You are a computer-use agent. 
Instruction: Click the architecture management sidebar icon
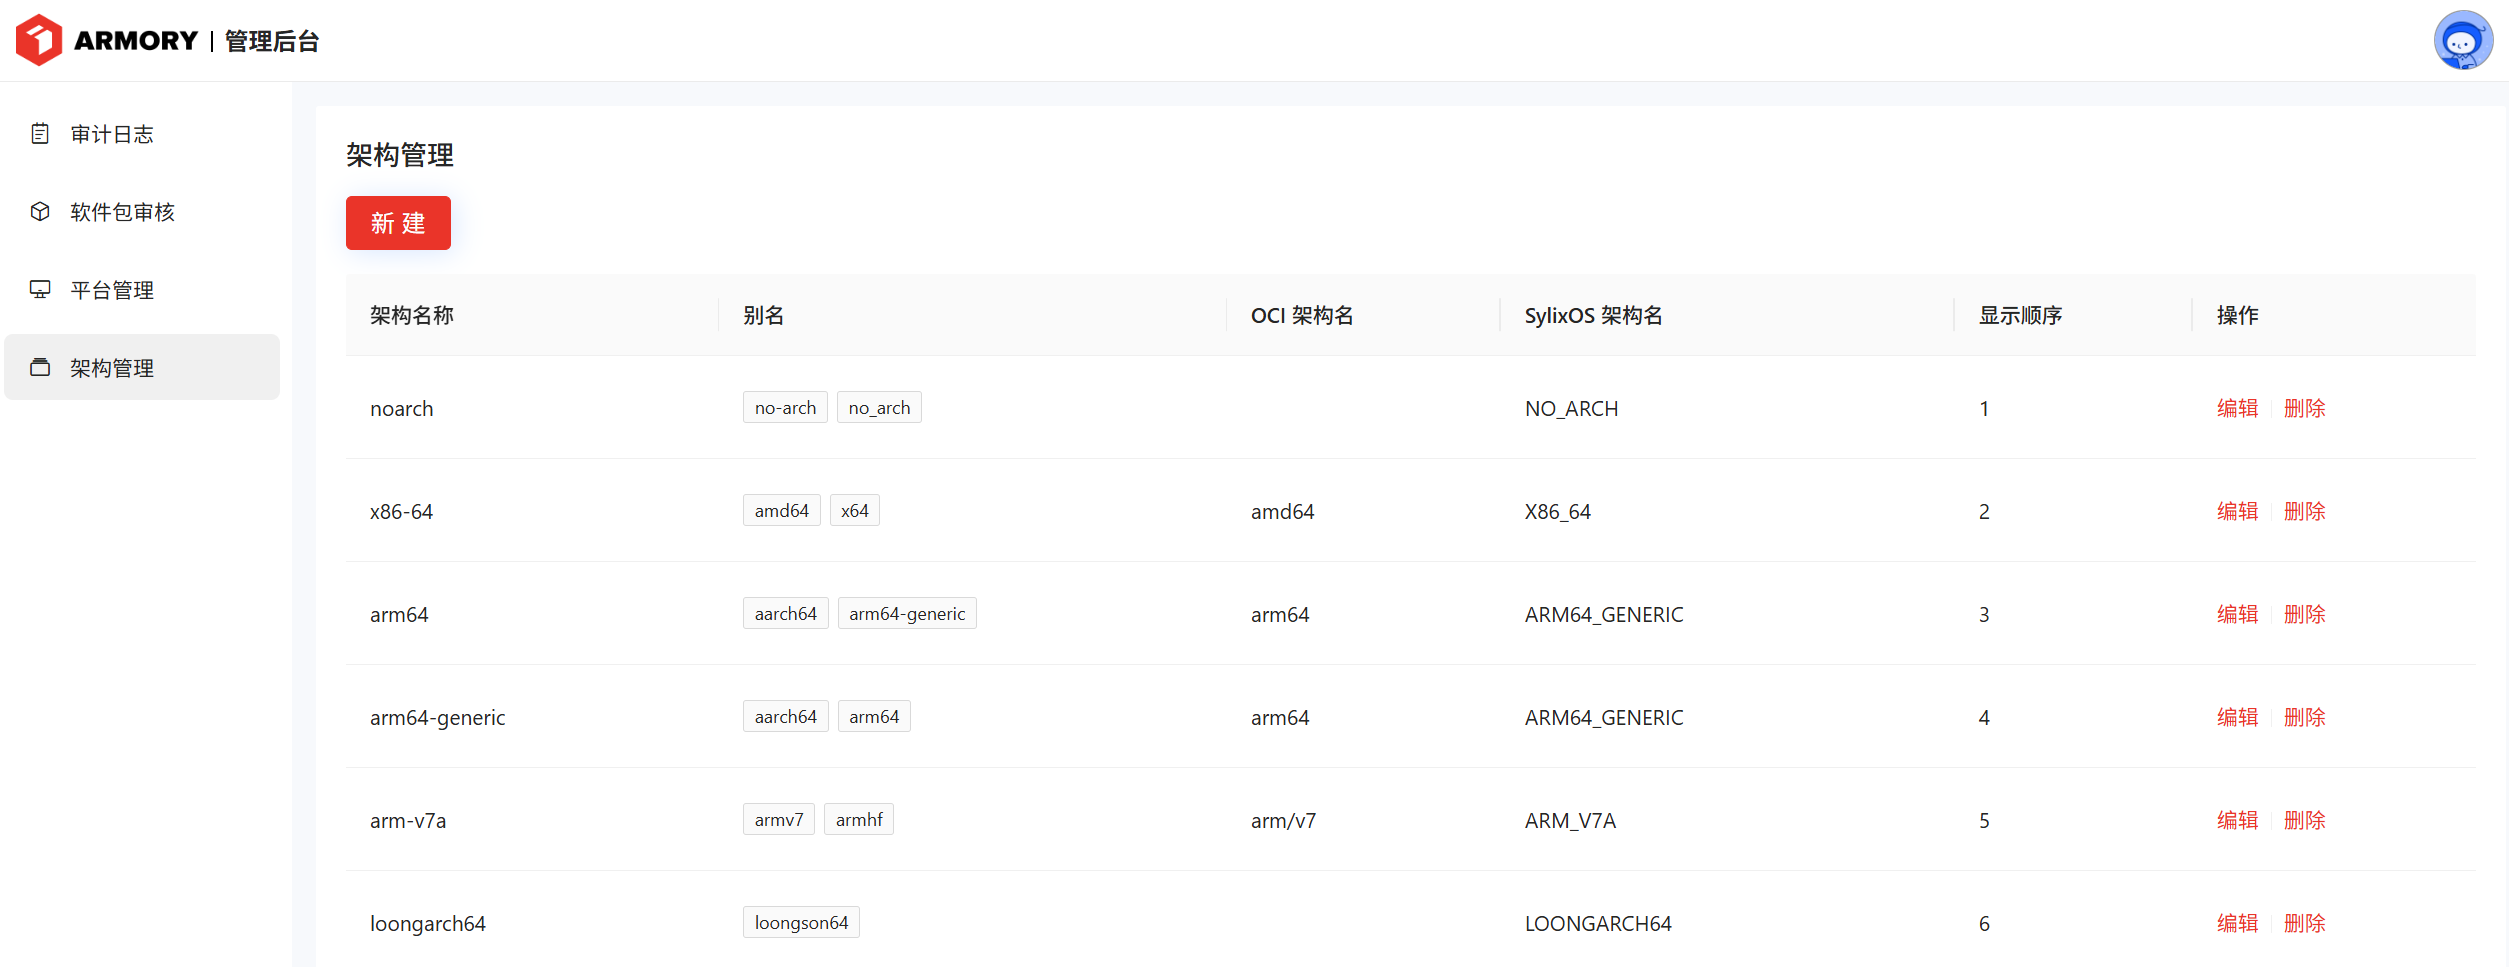[x=40, y=368]
